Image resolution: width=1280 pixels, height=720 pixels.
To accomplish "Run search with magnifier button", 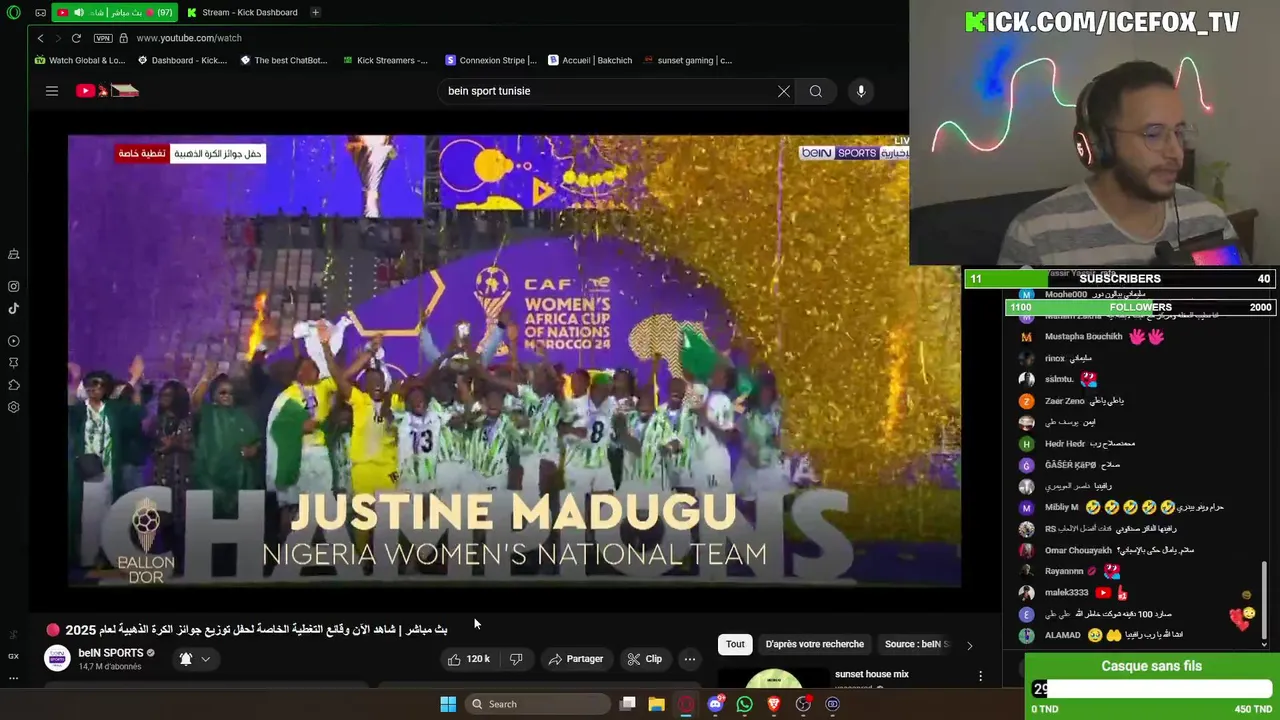I will (816, 91).
